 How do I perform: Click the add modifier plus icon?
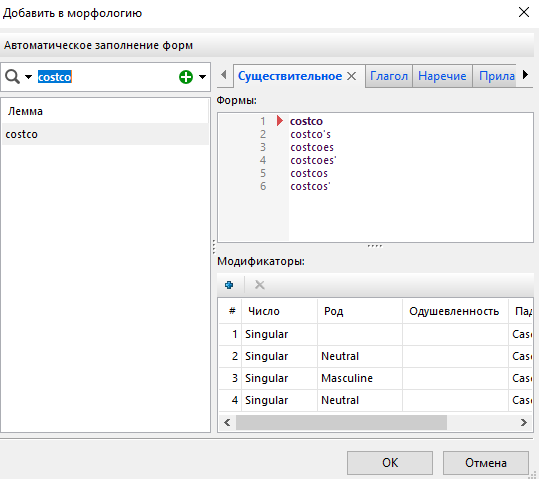pyautogui.click(x=229, y=285)
